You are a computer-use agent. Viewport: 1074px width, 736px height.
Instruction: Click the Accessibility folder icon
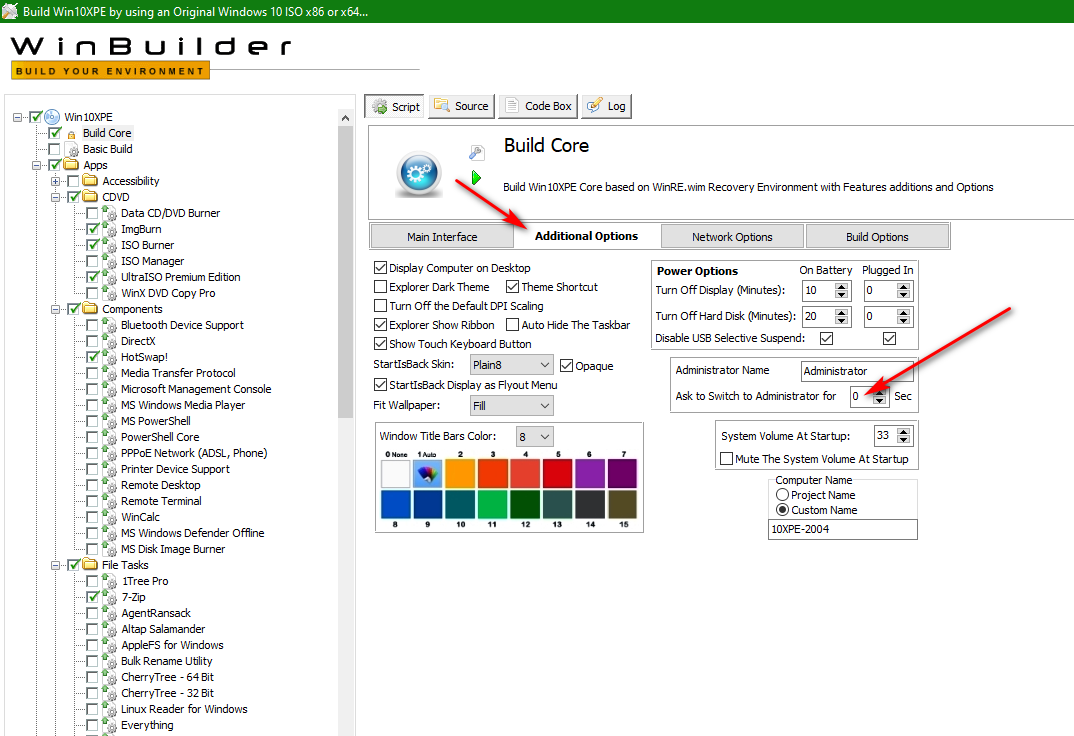90,181
